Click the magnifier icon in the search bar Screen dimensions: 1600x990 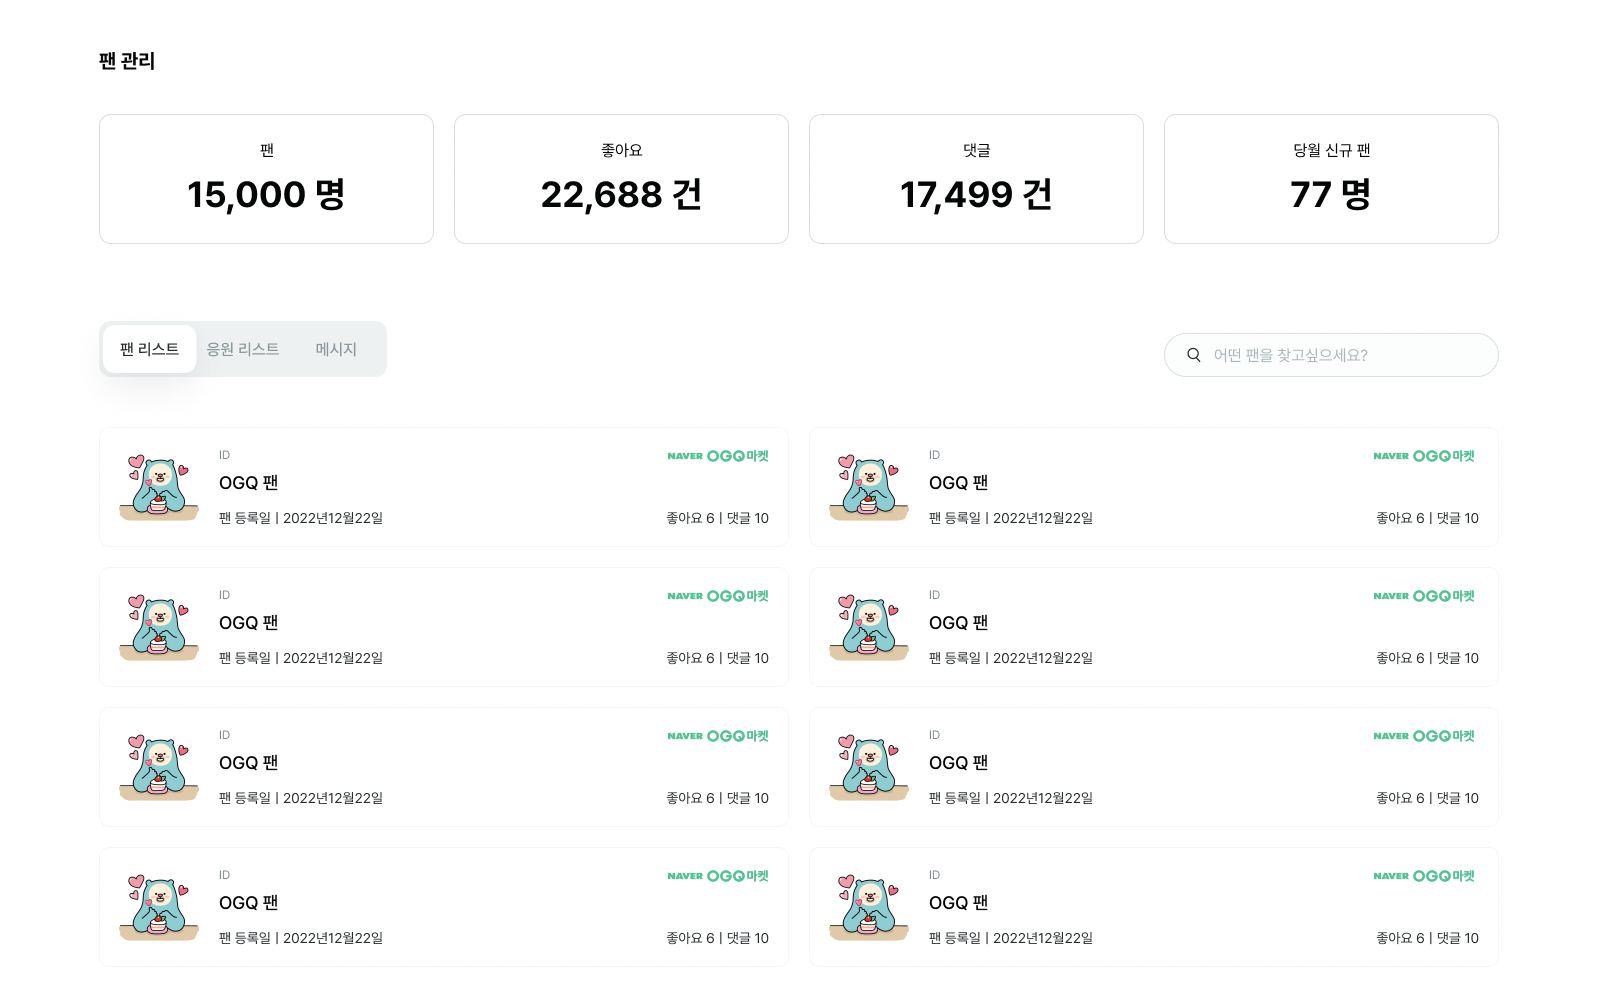point(1193,355)
